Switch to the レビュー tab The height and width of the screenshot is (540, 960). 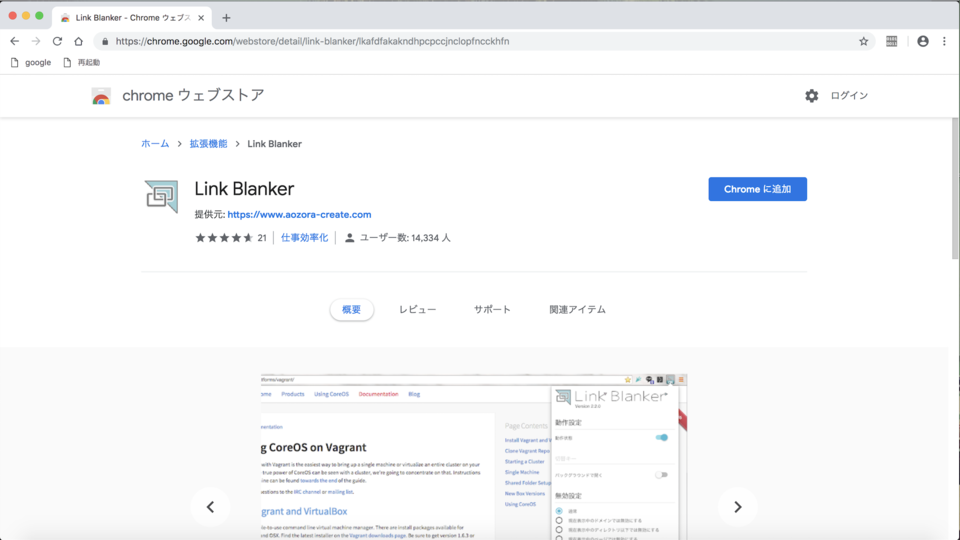418,310
